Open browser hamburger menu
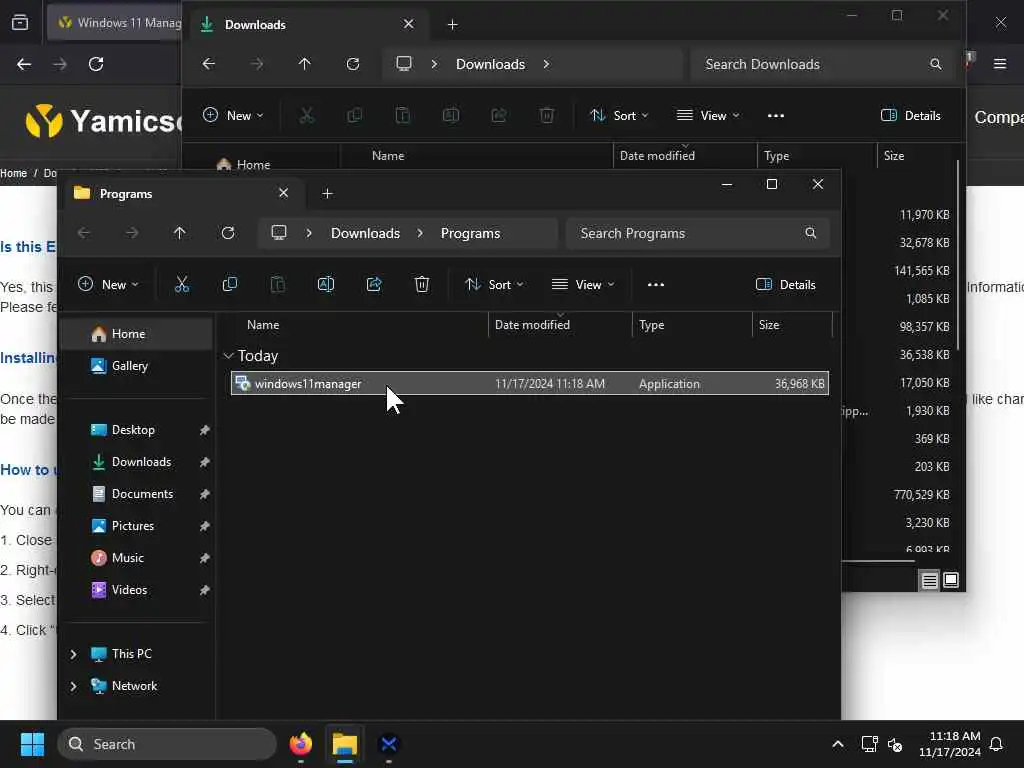 pyautogui.click(x=1000, y=64)
